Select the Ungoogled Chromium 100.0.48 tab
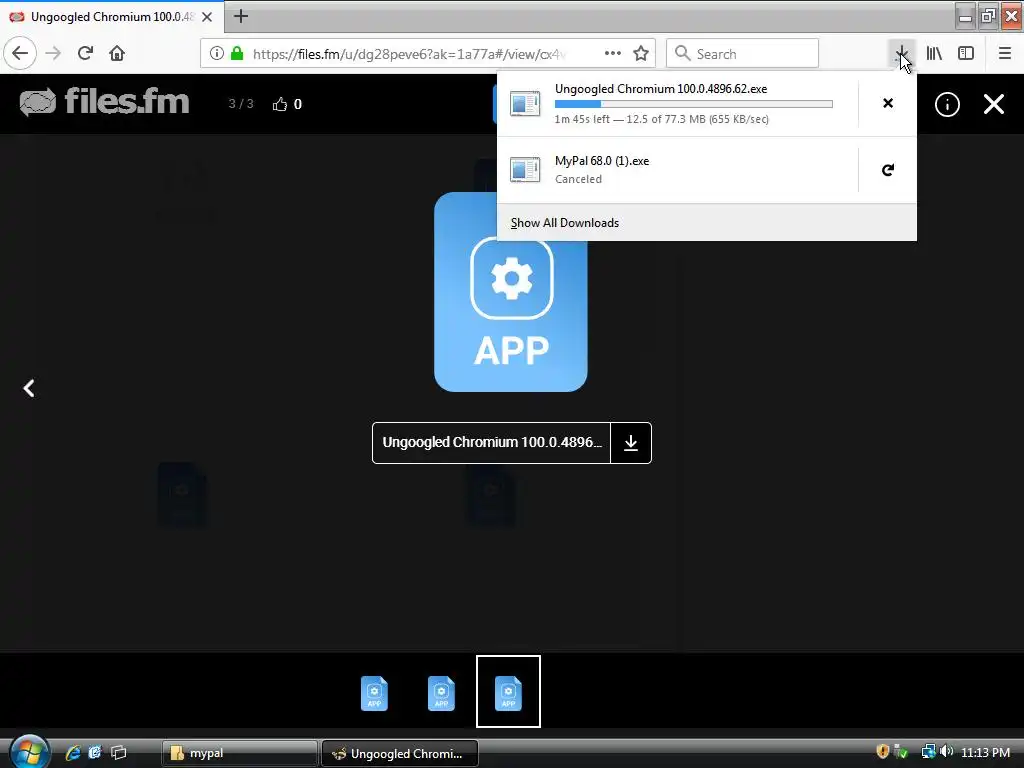 (x=111, y=17)
